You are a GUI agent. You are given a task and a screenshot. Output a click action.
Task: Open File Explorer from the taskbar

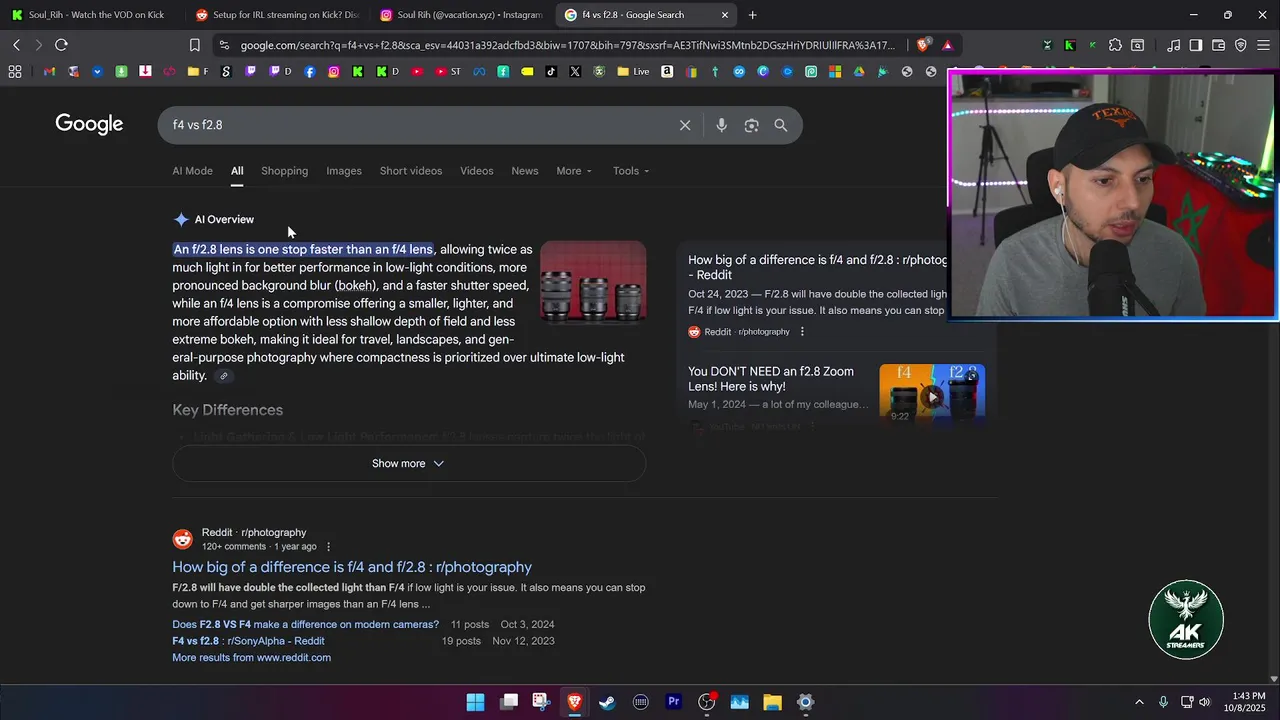click(772, 702)
